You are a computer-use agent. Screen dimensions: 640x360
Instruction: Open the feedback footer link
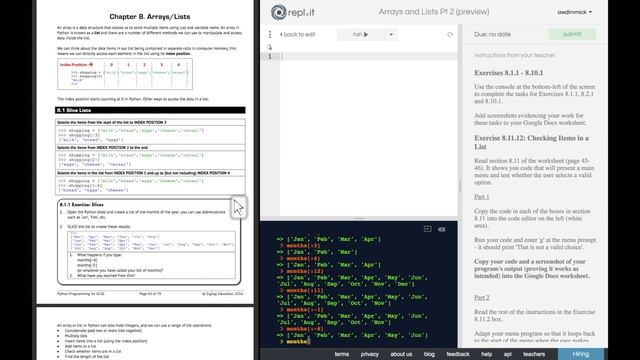458,354
